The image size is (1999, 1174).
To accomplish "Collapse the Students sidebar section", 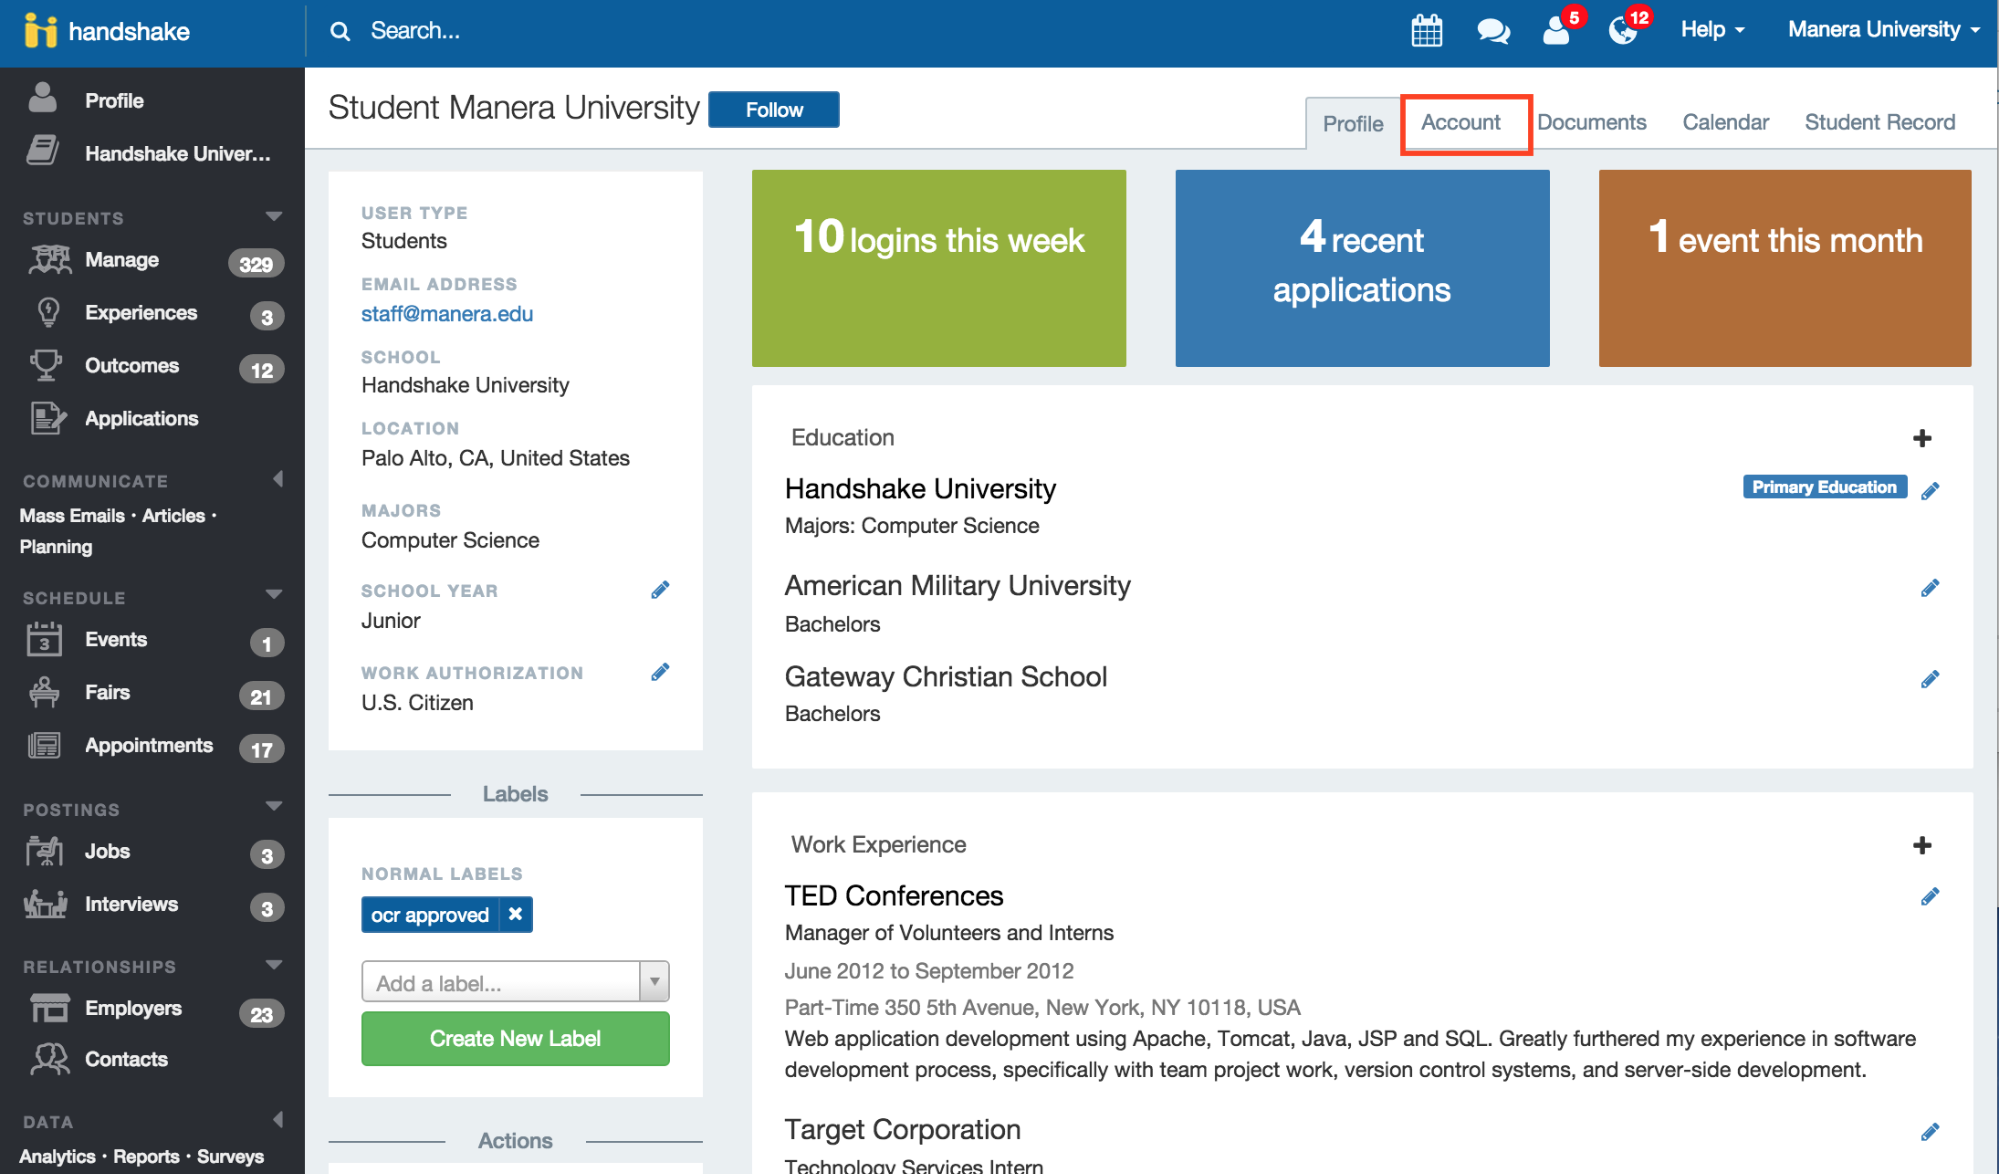I will 273,217.
